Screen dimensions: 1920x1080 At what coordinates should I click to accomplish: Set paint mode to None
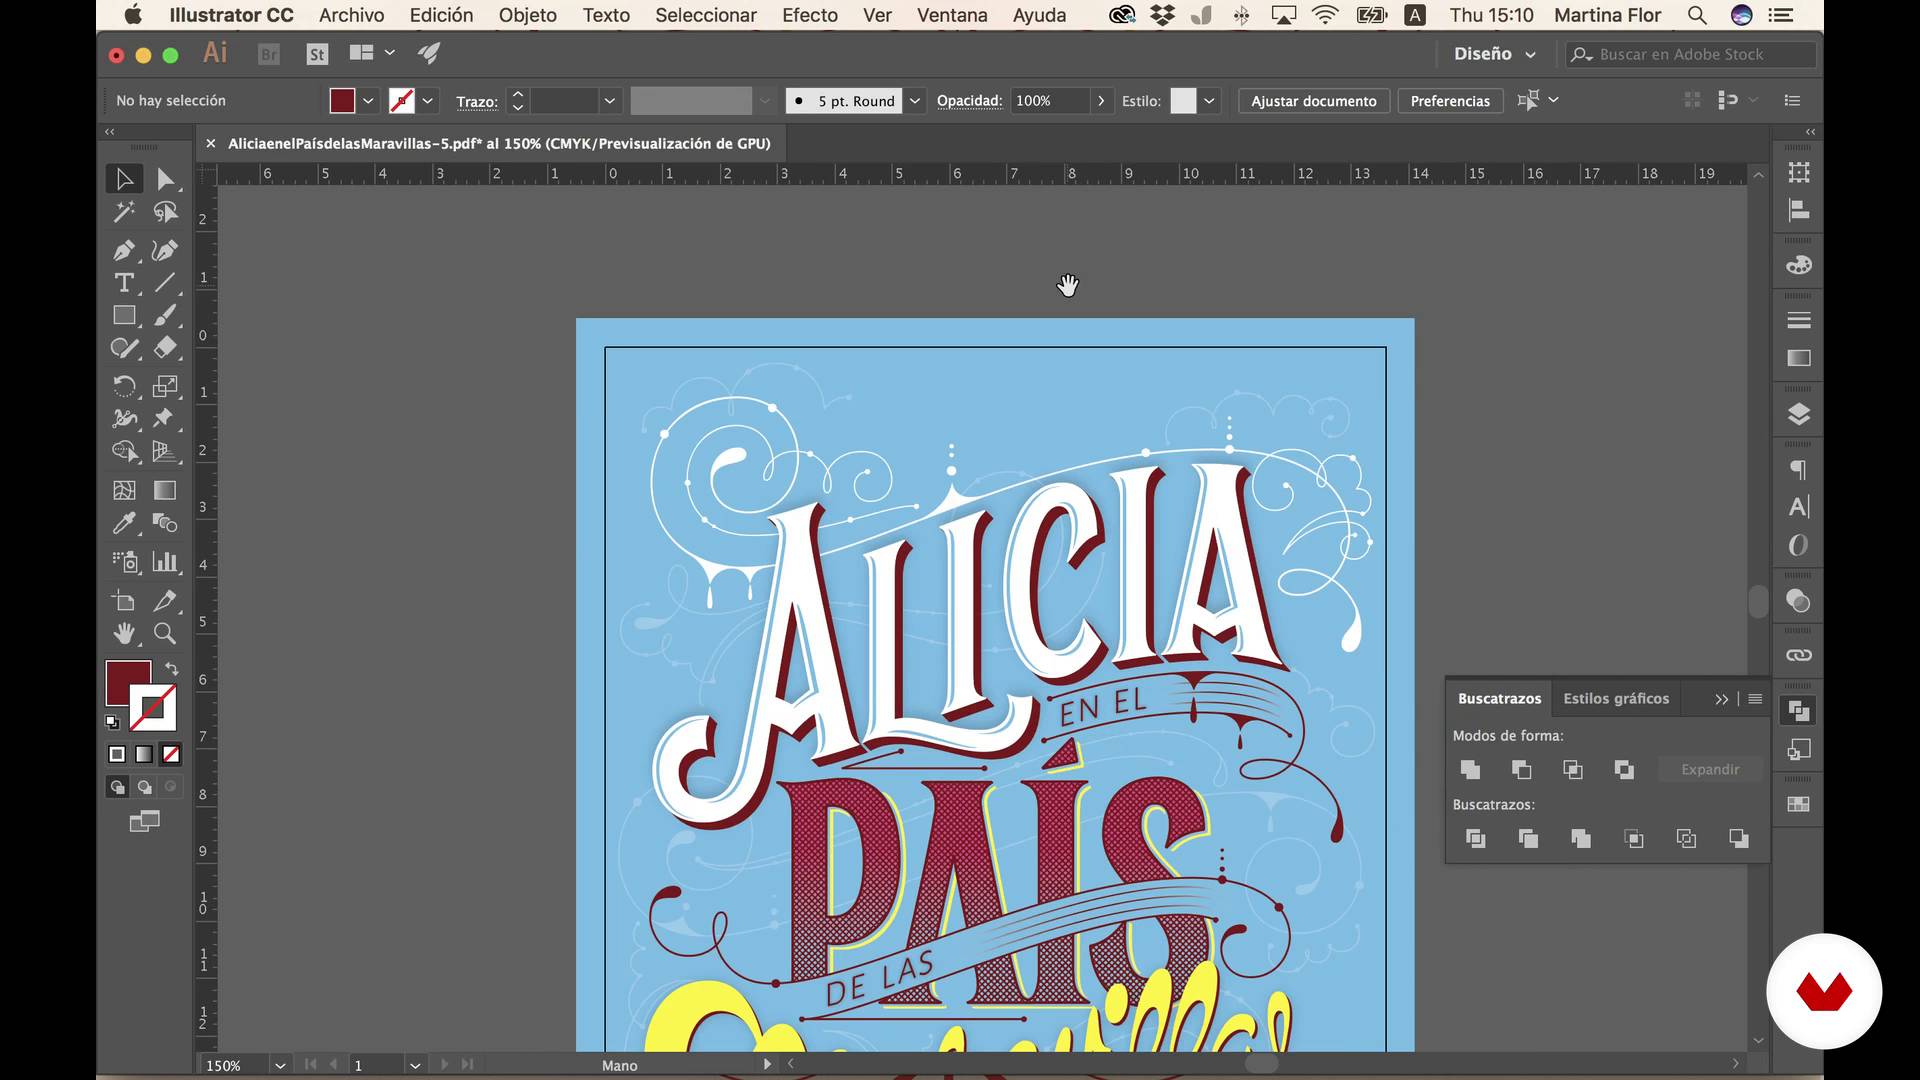(171, 754)
